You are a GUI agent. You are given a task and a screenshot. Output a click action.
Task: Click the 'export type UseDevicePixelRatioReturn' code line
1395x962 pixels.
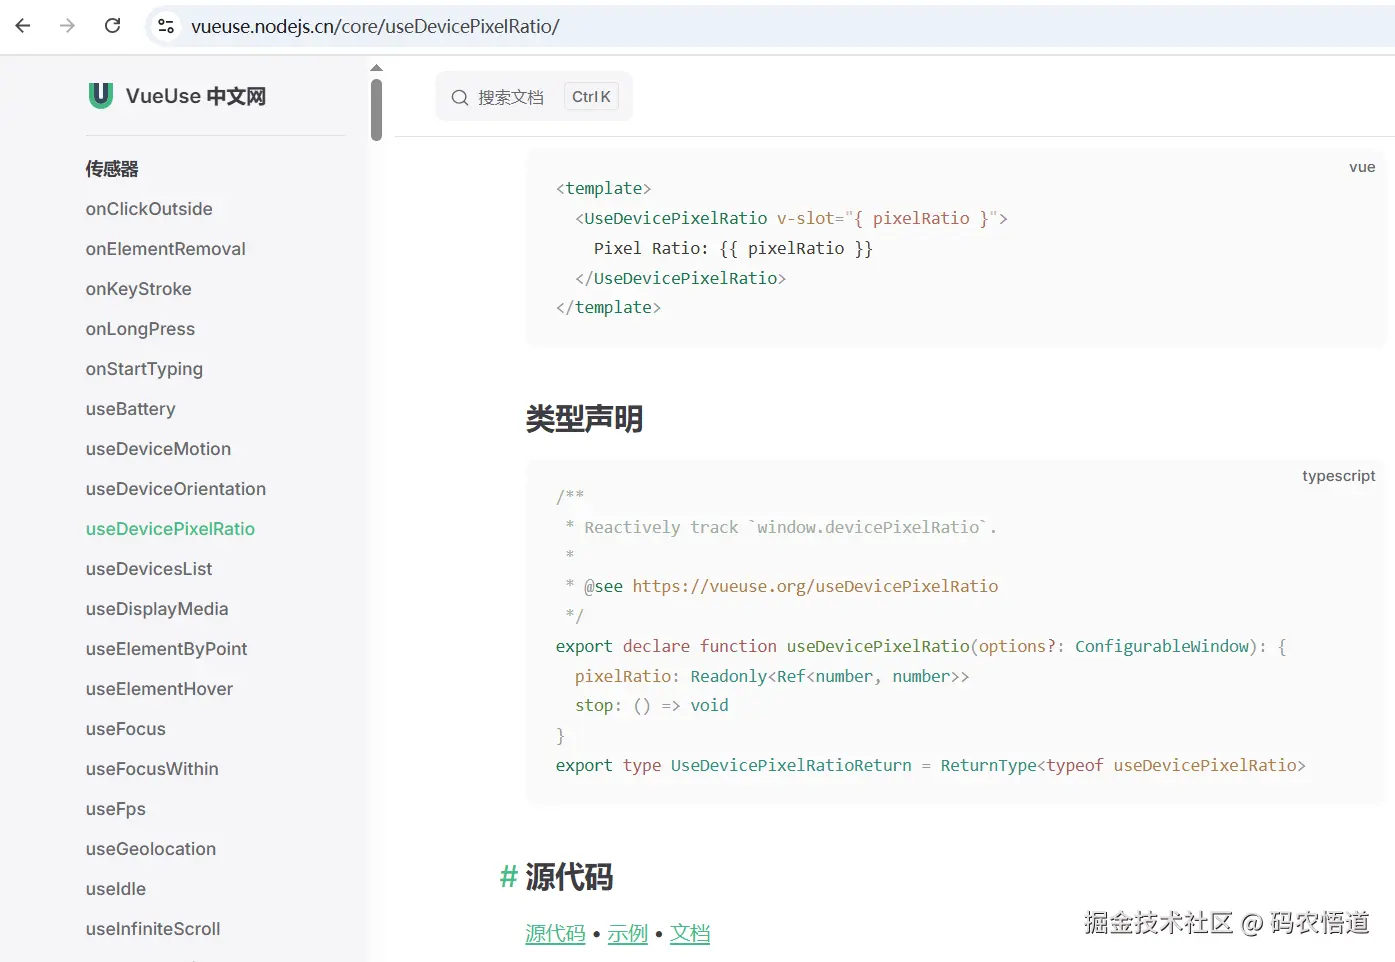[x=931, y=765]
